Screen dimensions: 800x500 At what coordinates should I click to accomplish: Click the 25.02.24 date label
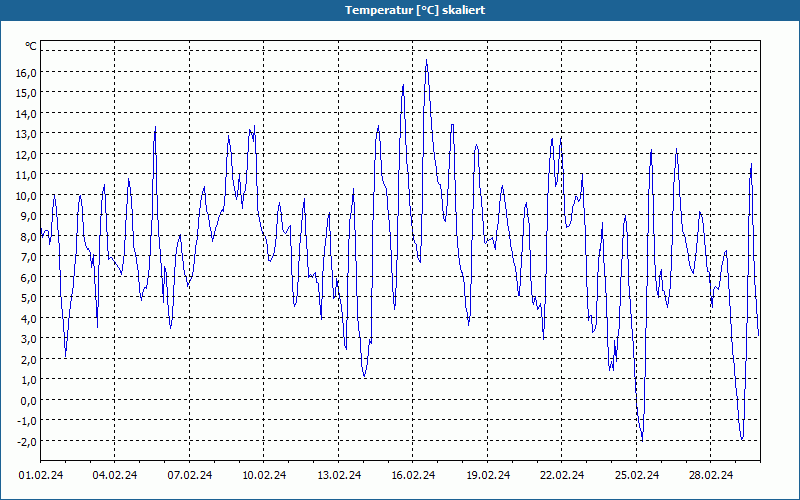(637, 475)
